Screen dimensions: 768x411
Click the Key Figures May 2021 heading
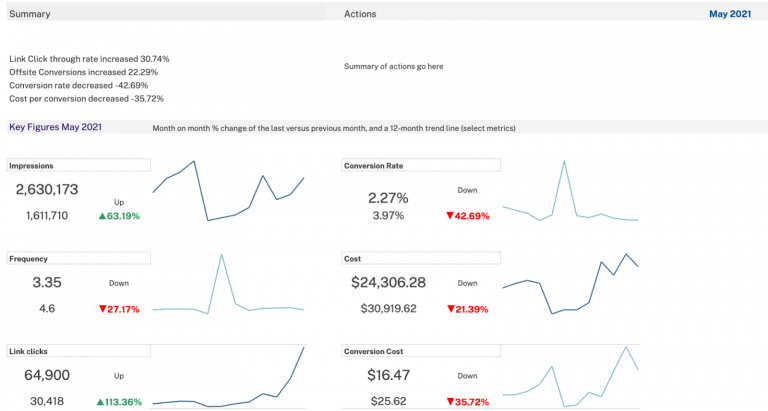click(x=55, y=127)
